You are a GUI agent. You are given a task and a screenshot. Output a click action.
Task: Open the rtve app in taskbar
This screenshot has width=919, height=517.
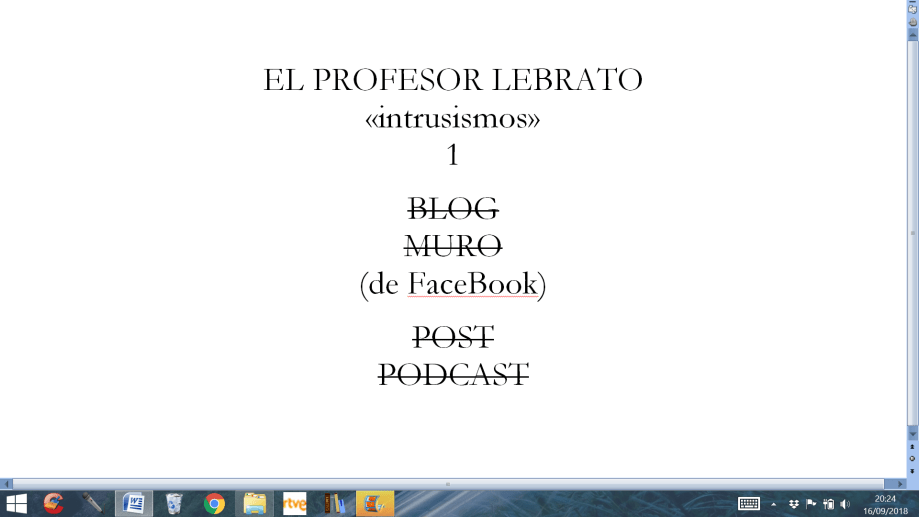tap(294, 503)
